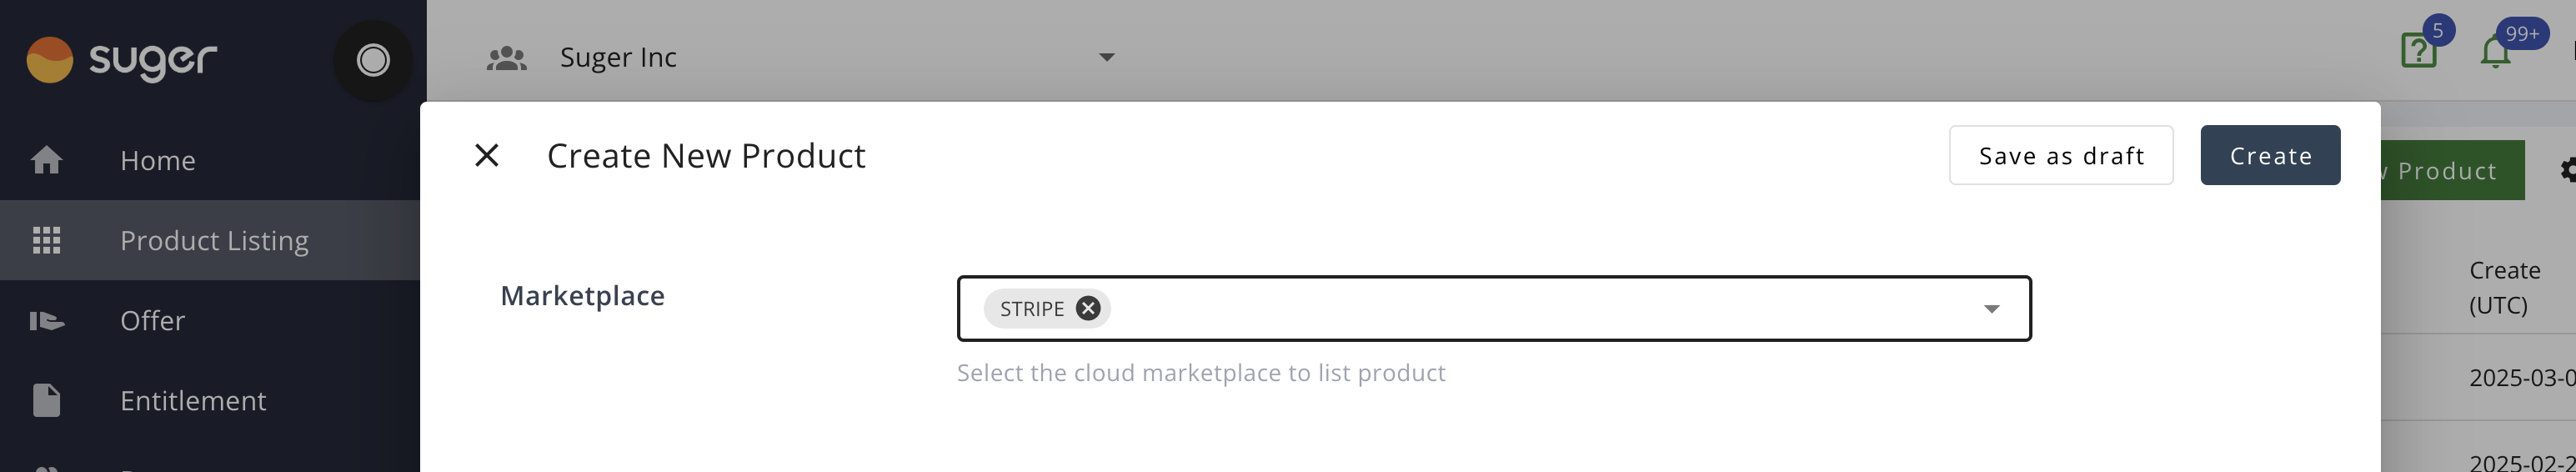Click the Offer hand icon
Viewport: 2576px width, 472px height.
tap(47, 320)
